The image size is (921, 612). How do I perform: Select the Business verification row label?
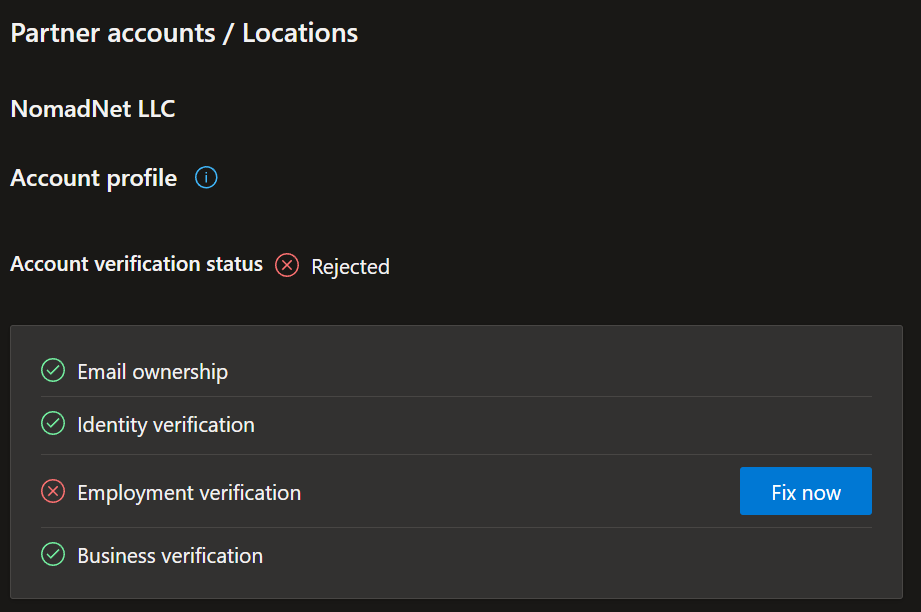coord(170,556)
